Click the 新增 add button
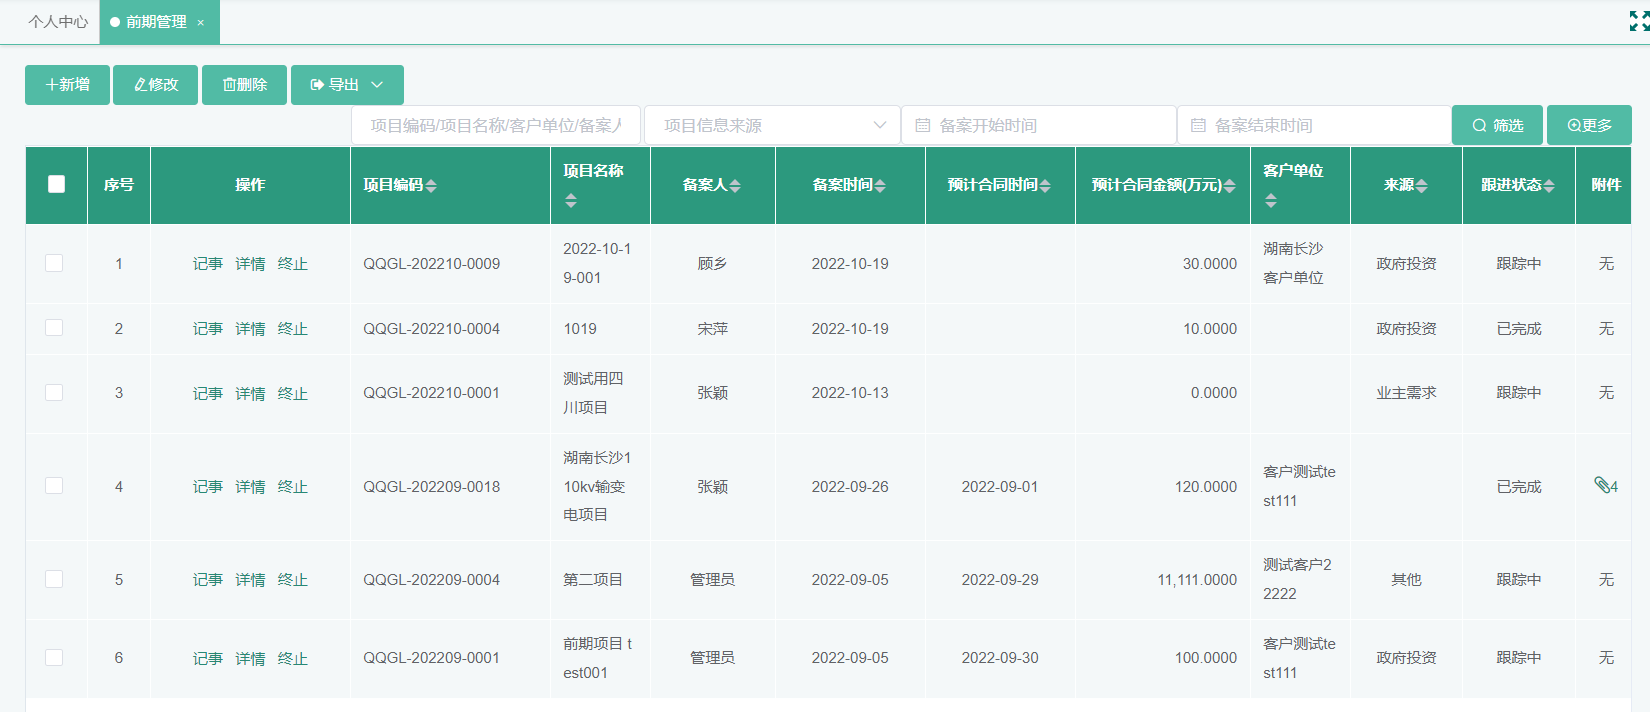The width and height of the screenshot is (1650, 712). coord(67,85)
